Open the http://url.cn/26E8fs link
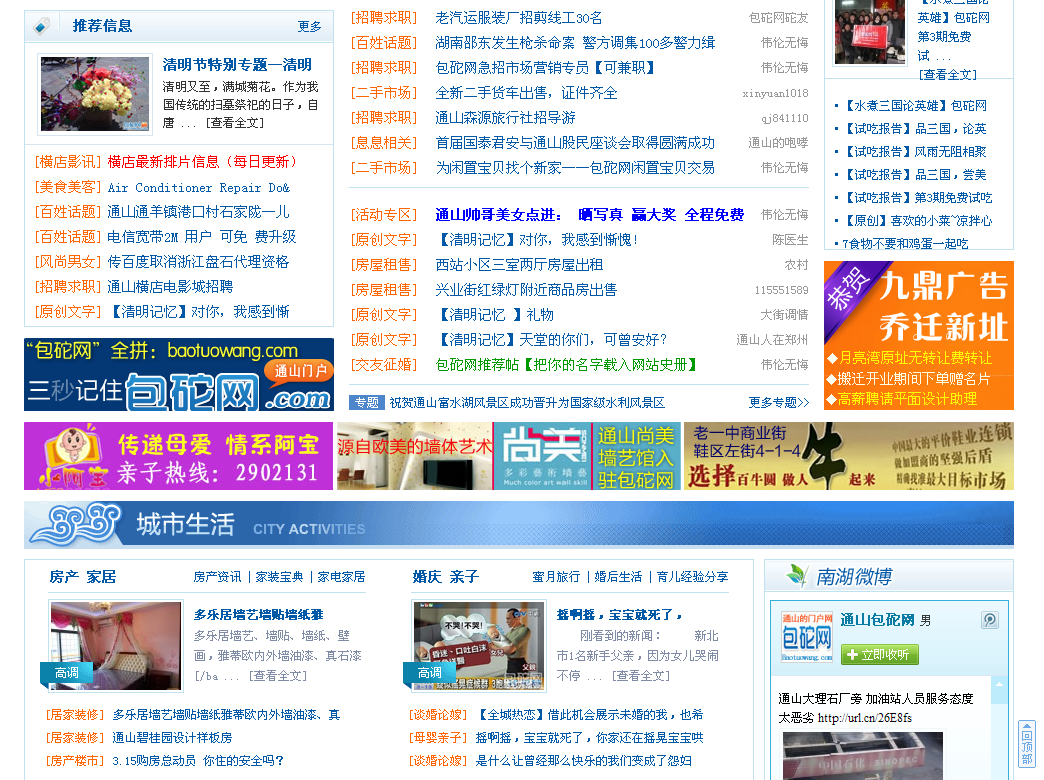This screenshot has width=1044, height=780. [x=864, y=718]
